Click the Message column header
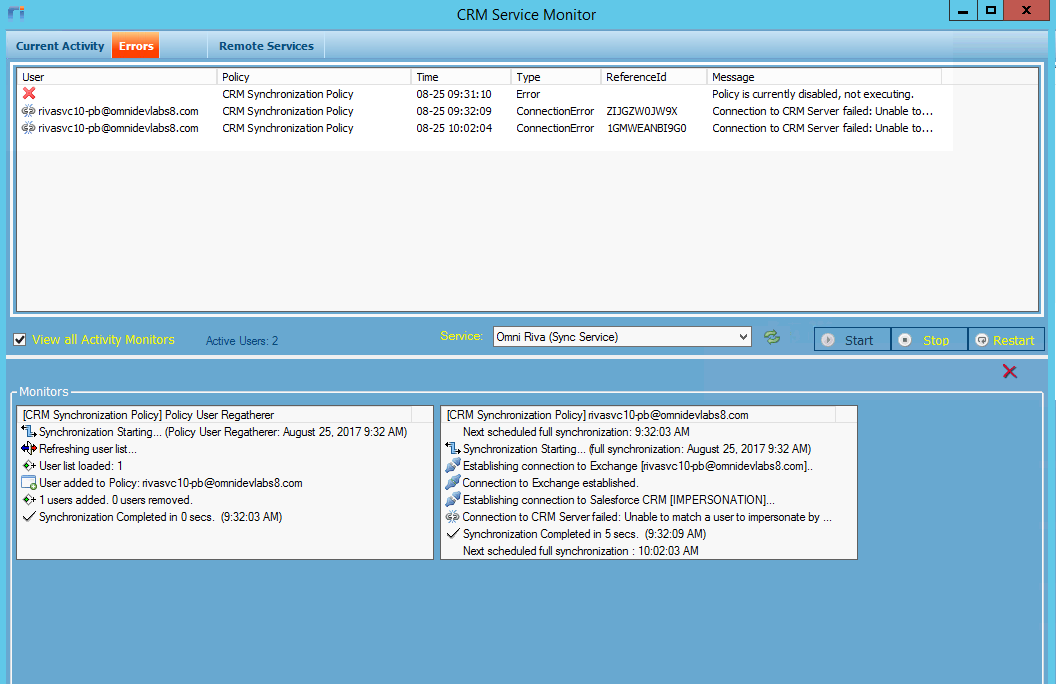Screen dimensions: 1056x684 824,77
